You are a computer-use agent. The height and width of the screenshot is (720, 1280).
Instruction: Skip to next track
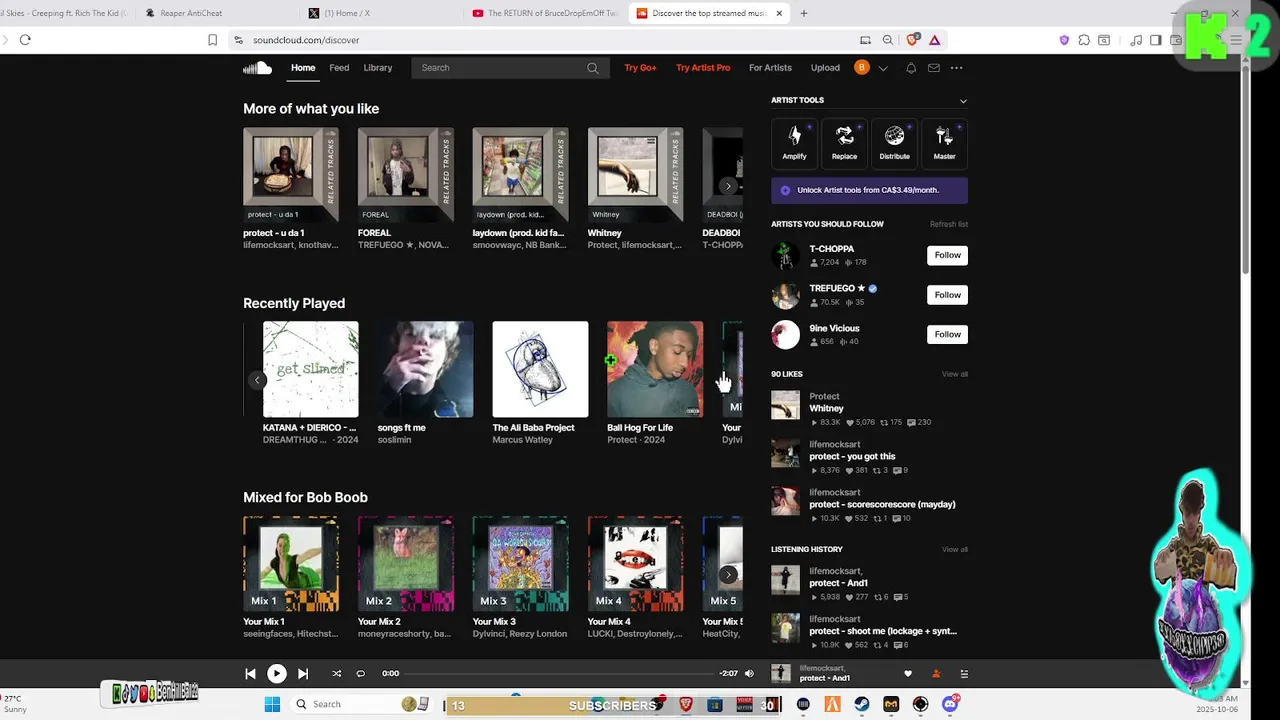(x=303, y=674)
